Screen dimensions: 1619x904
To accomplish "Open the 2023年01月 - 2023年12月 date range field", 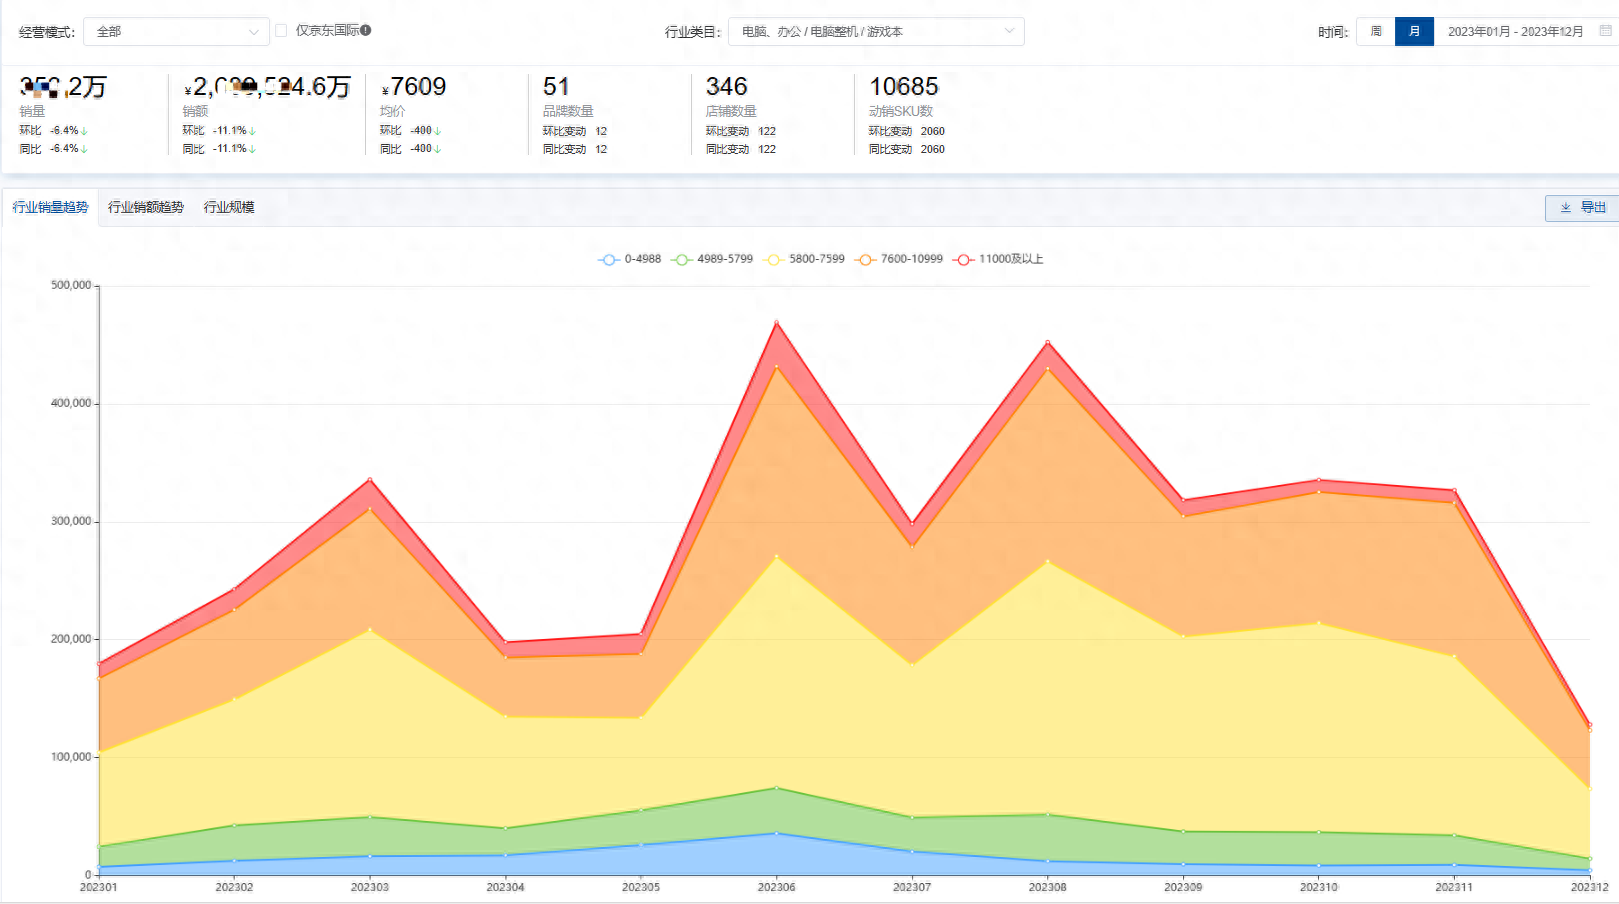I will pos(1515,32).
